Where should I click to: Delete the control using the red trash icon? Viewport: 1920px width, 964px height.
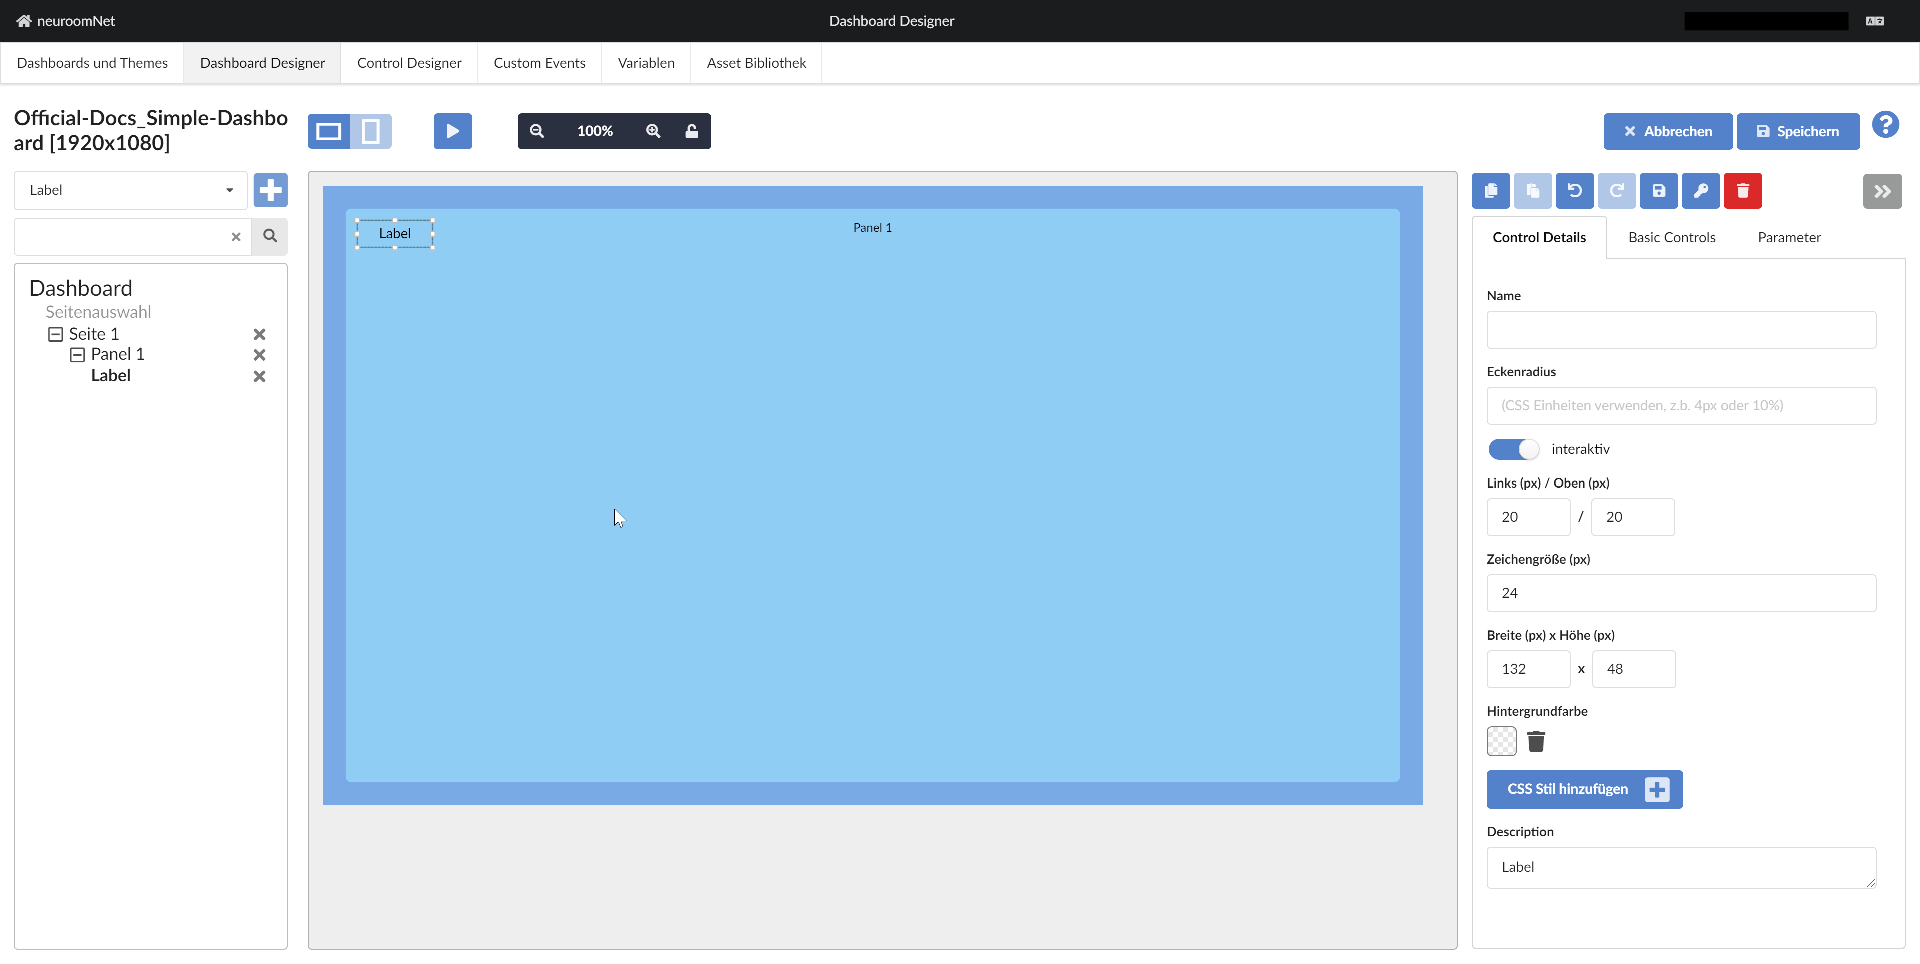pyautogui.click(x=1743, y=191)
